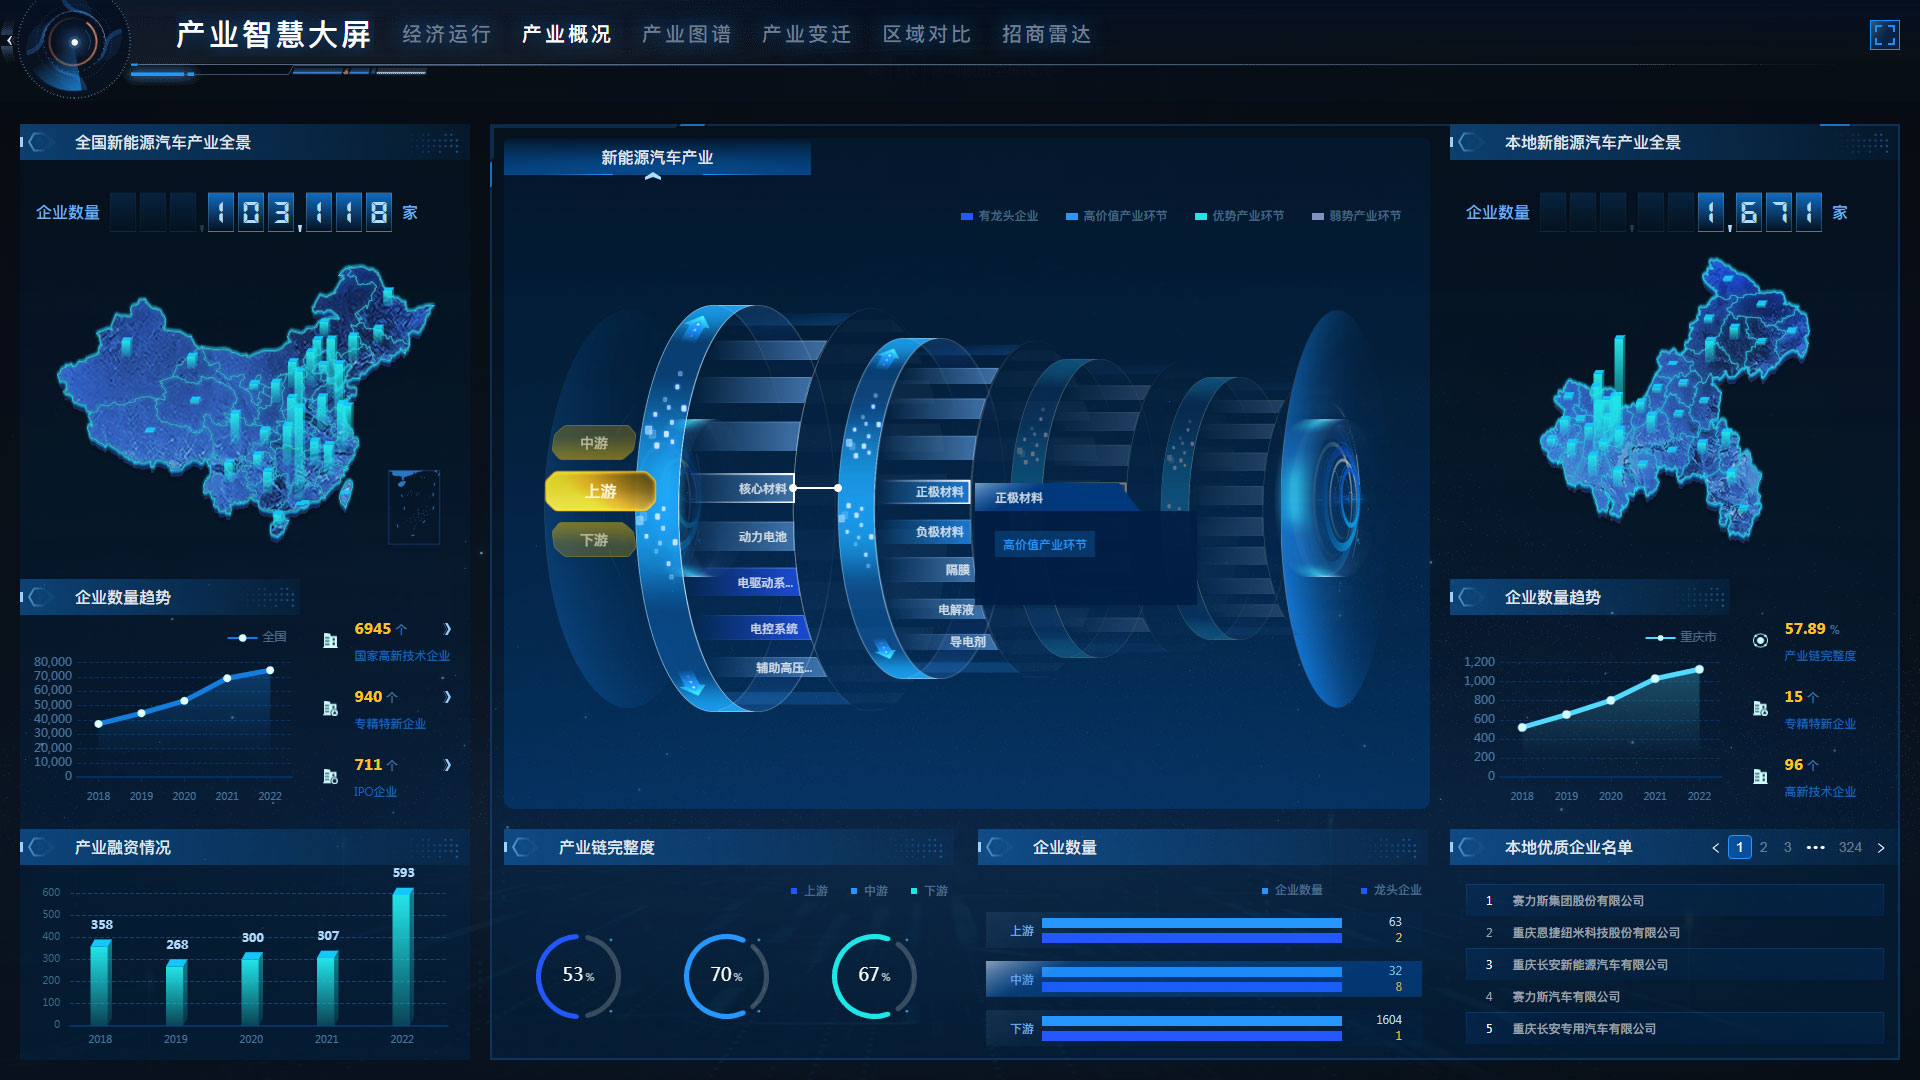Click the building icon beside 940

coord(330,708)
